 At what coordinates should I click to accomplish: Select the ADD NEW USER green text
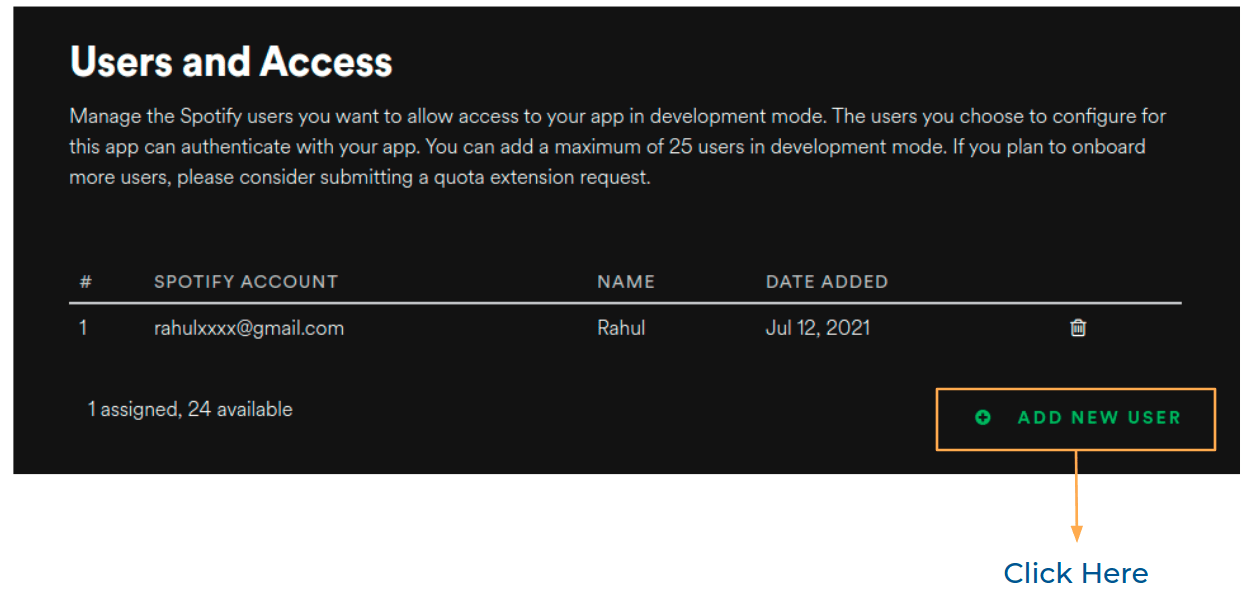1098,418
